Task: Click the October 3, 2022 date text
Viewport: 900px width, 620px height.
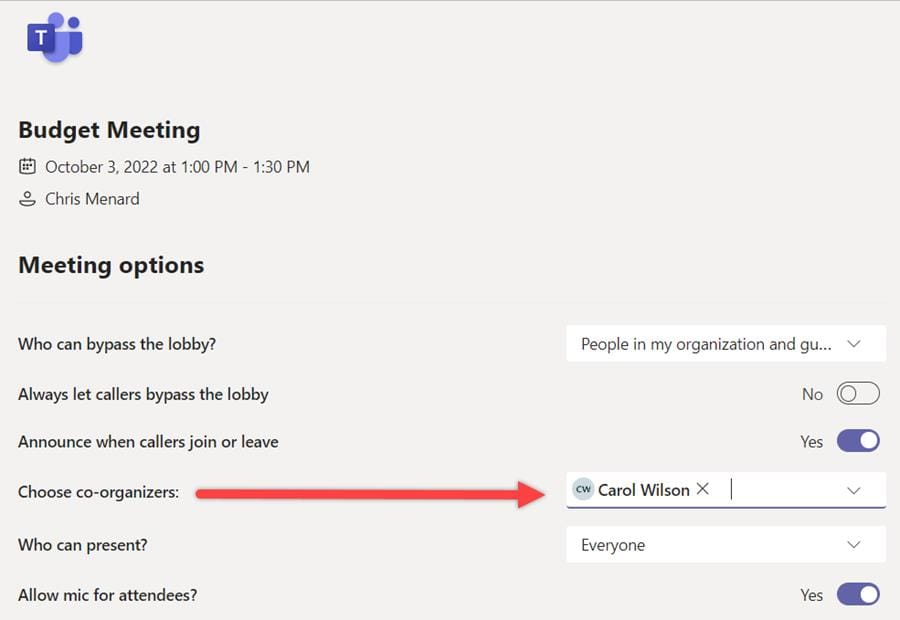Action: click(177, 167)
